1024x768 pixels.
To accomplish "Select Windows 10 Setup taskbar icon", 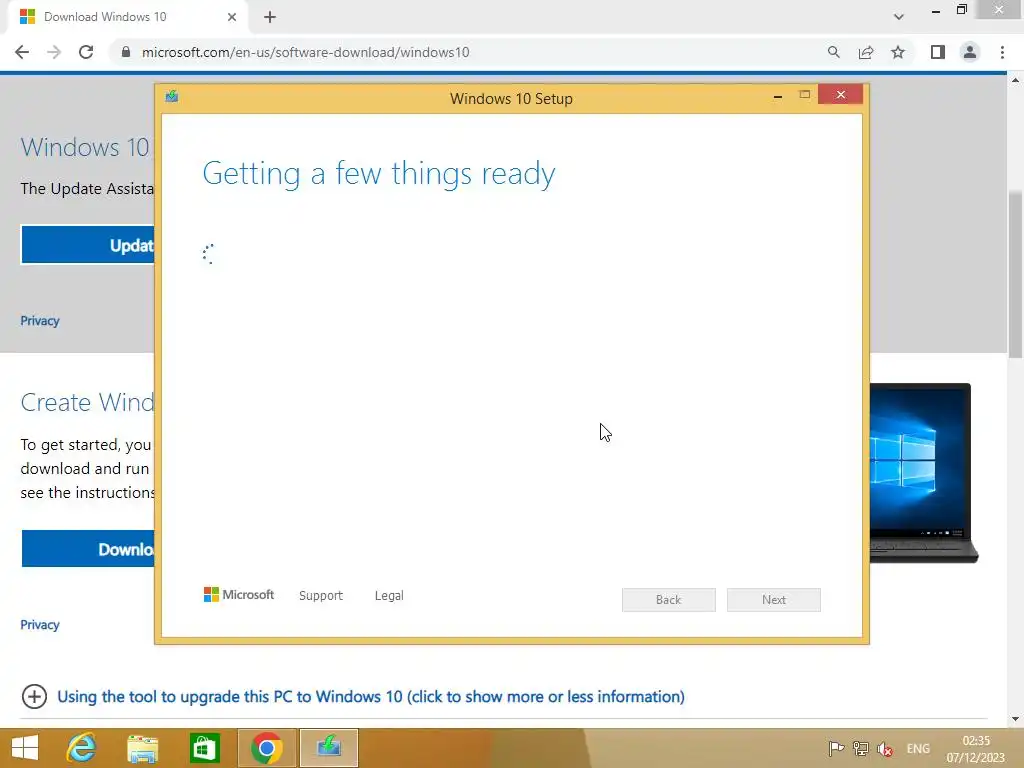I will [328, 748].
